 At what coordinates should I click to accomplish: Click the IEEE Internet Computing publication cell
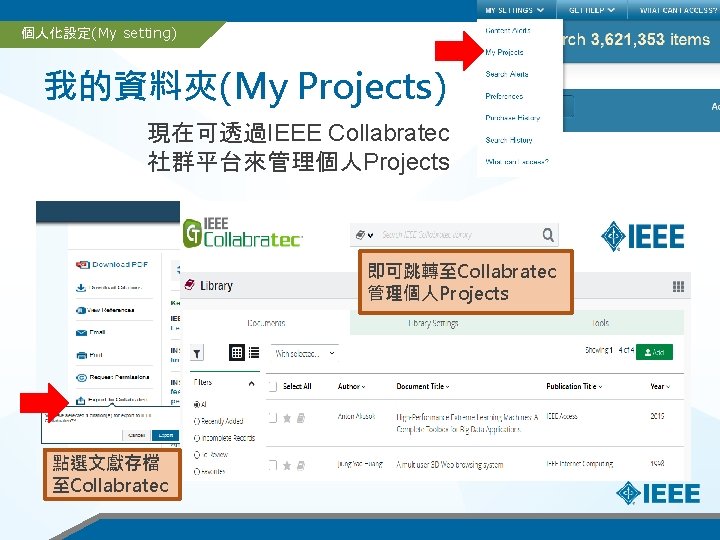(579, 464)
